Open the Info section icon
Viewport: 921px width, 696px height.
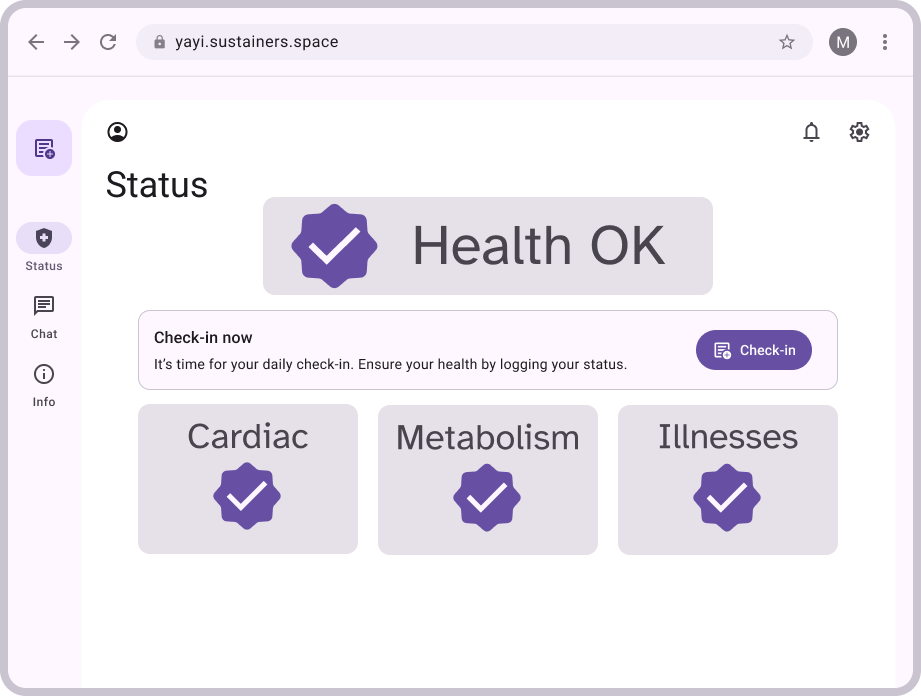click(x=44, y=374)
